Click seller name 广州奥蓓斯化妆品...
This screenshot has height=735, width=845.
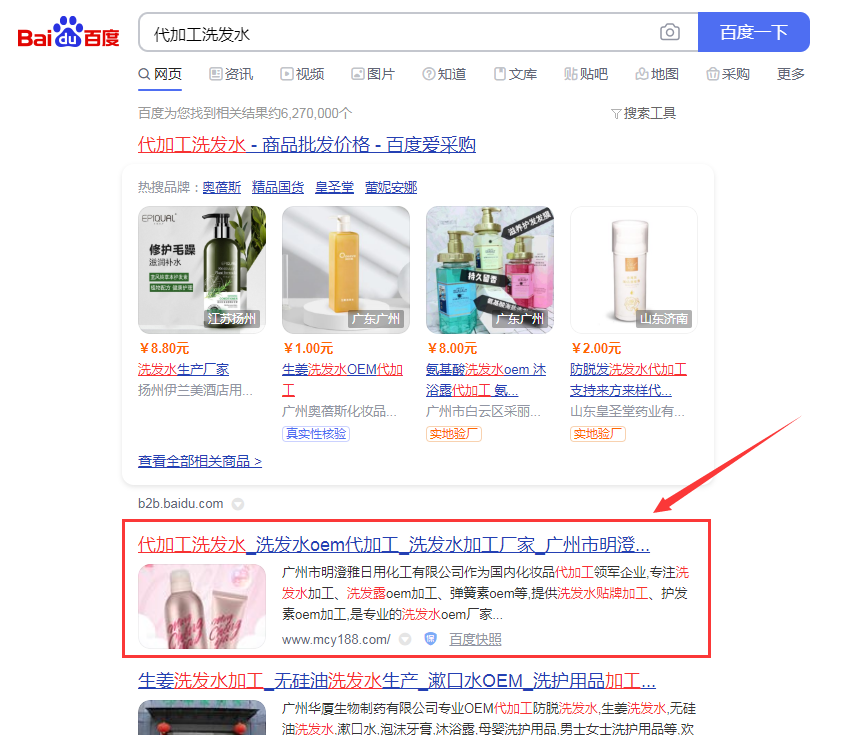pyautogui.click(x=340, y=412)
